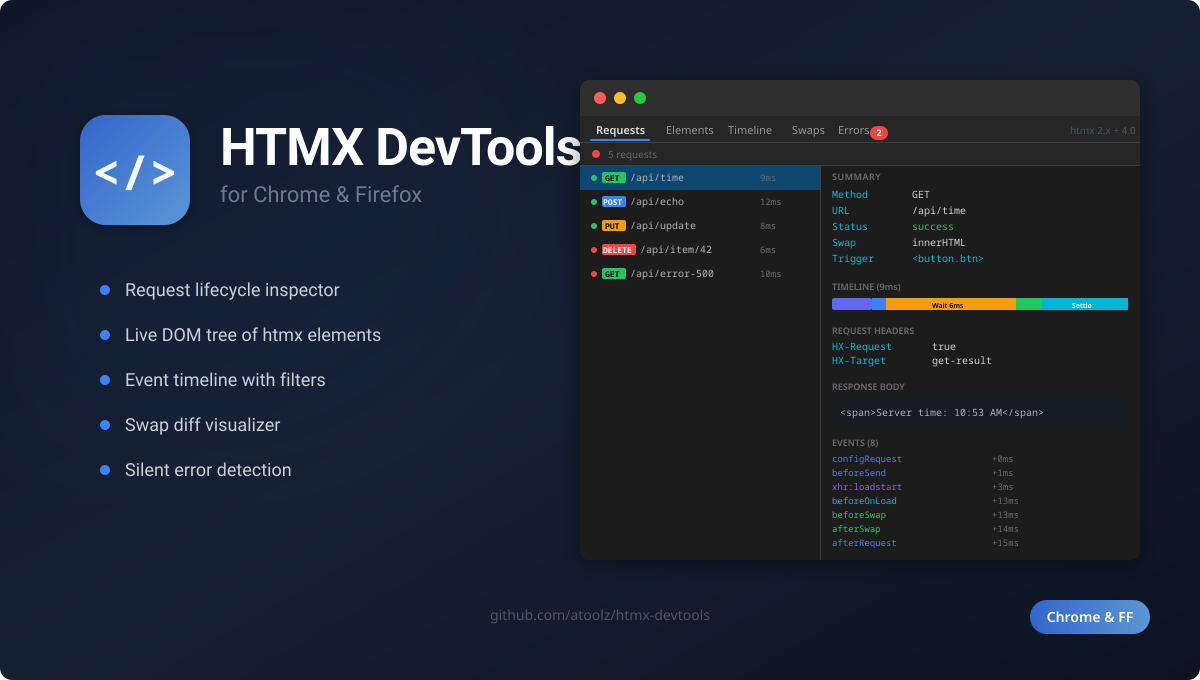Click the GET badge on /api/error-500
The image size is (1200, 680).
[x=611, y=273]
